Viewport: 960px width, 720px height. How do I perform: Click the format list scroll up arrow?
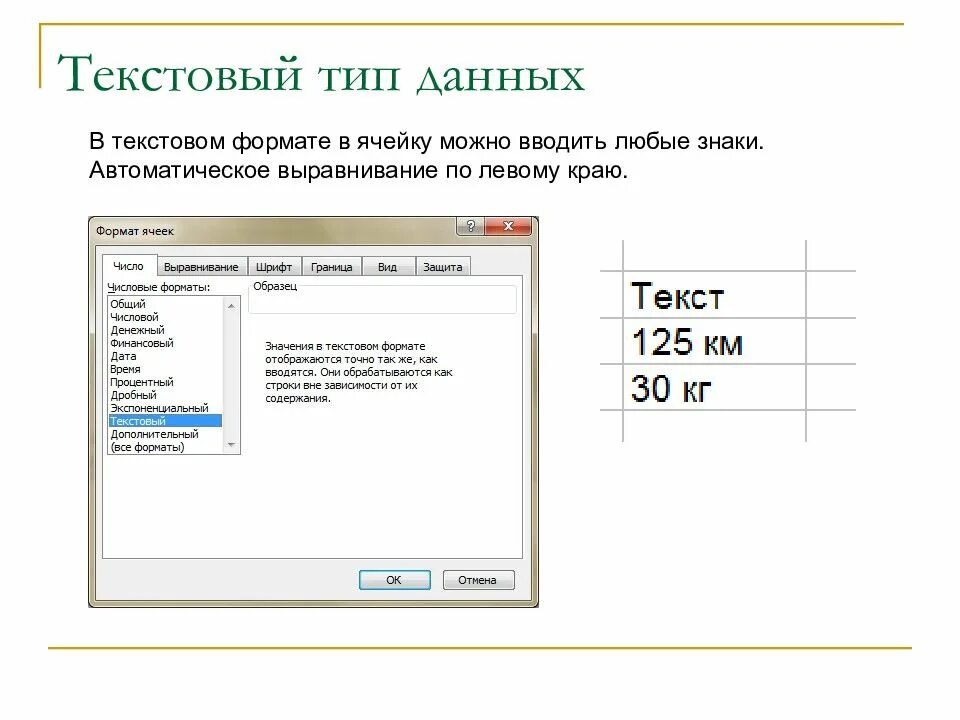coord(231,305)
